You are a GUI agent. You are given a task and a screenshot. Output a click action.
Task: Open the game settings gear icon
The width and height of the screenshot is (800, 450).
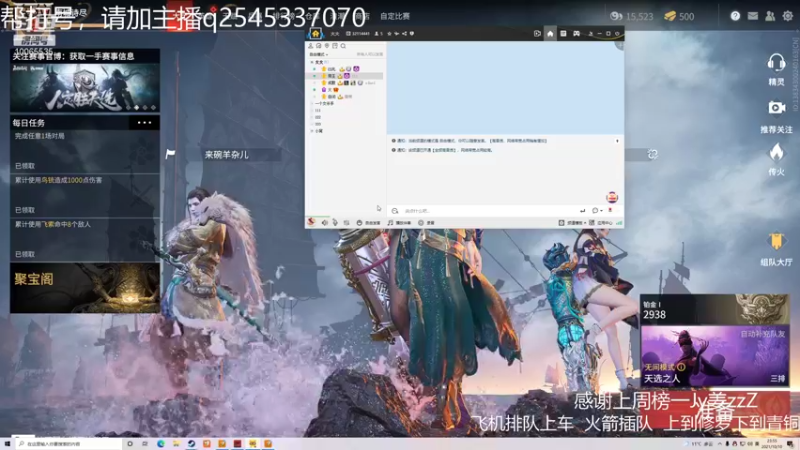(x=788, y=16)
